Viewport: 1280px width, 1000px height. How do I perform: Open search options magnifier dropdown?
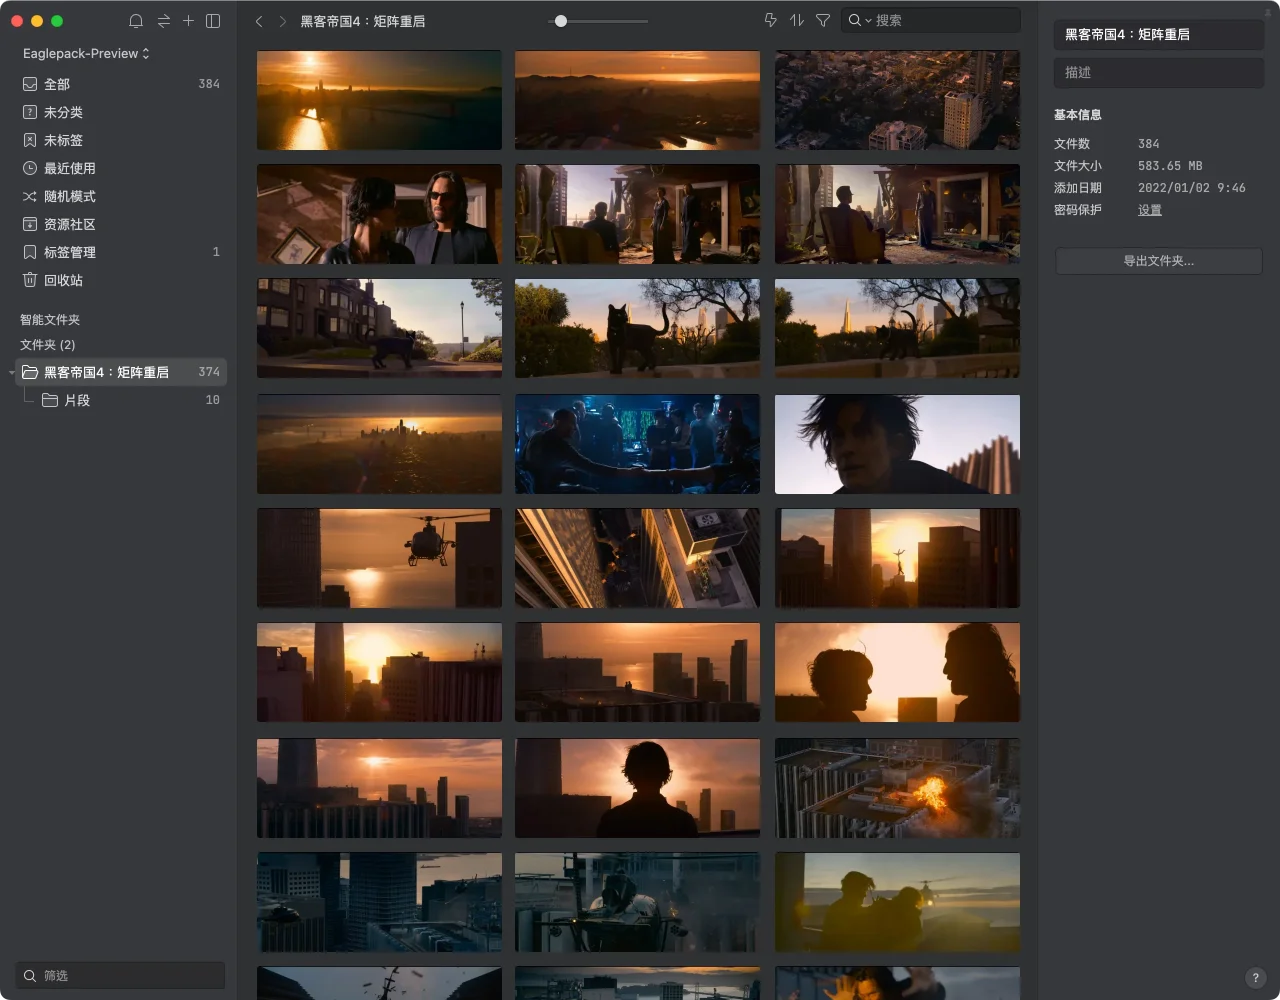pos(859,20)
